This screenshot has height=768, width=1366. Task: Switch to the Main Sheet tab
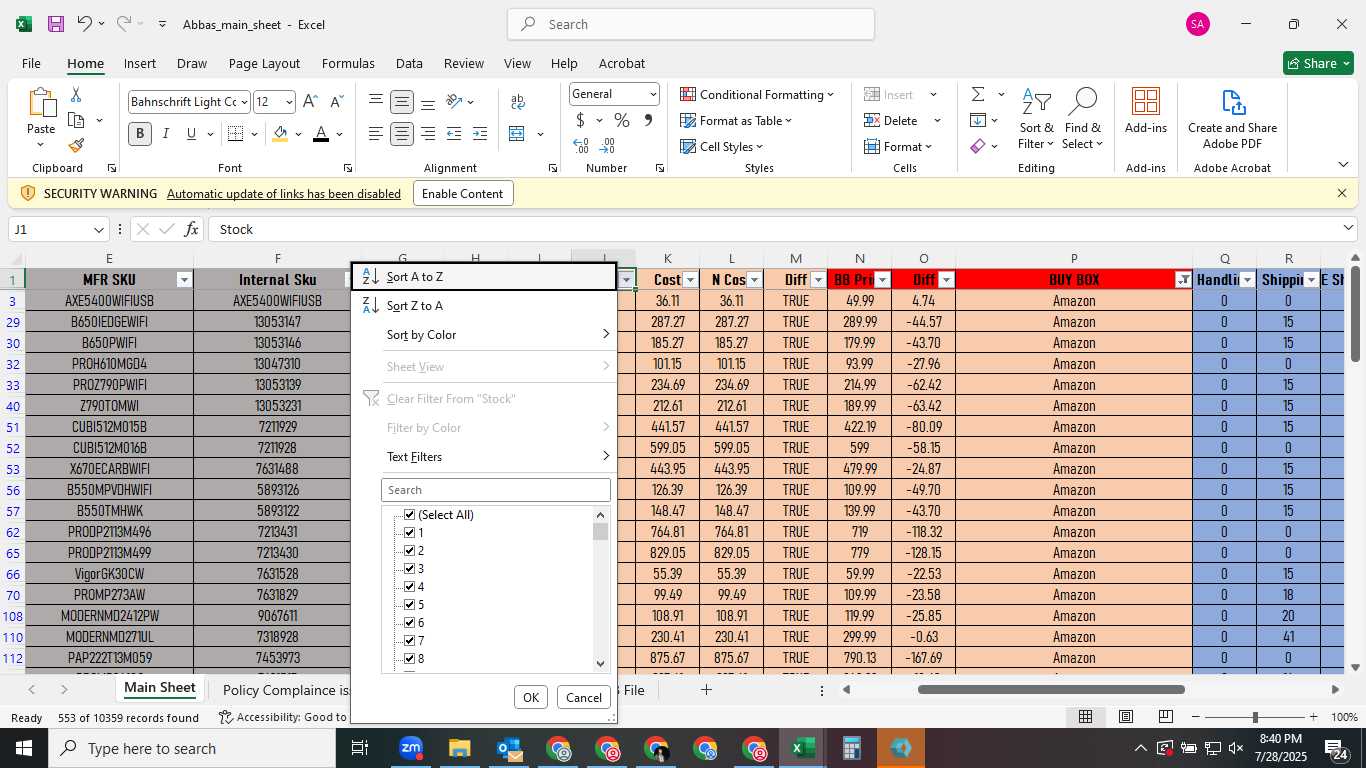(x=160, y=688)
